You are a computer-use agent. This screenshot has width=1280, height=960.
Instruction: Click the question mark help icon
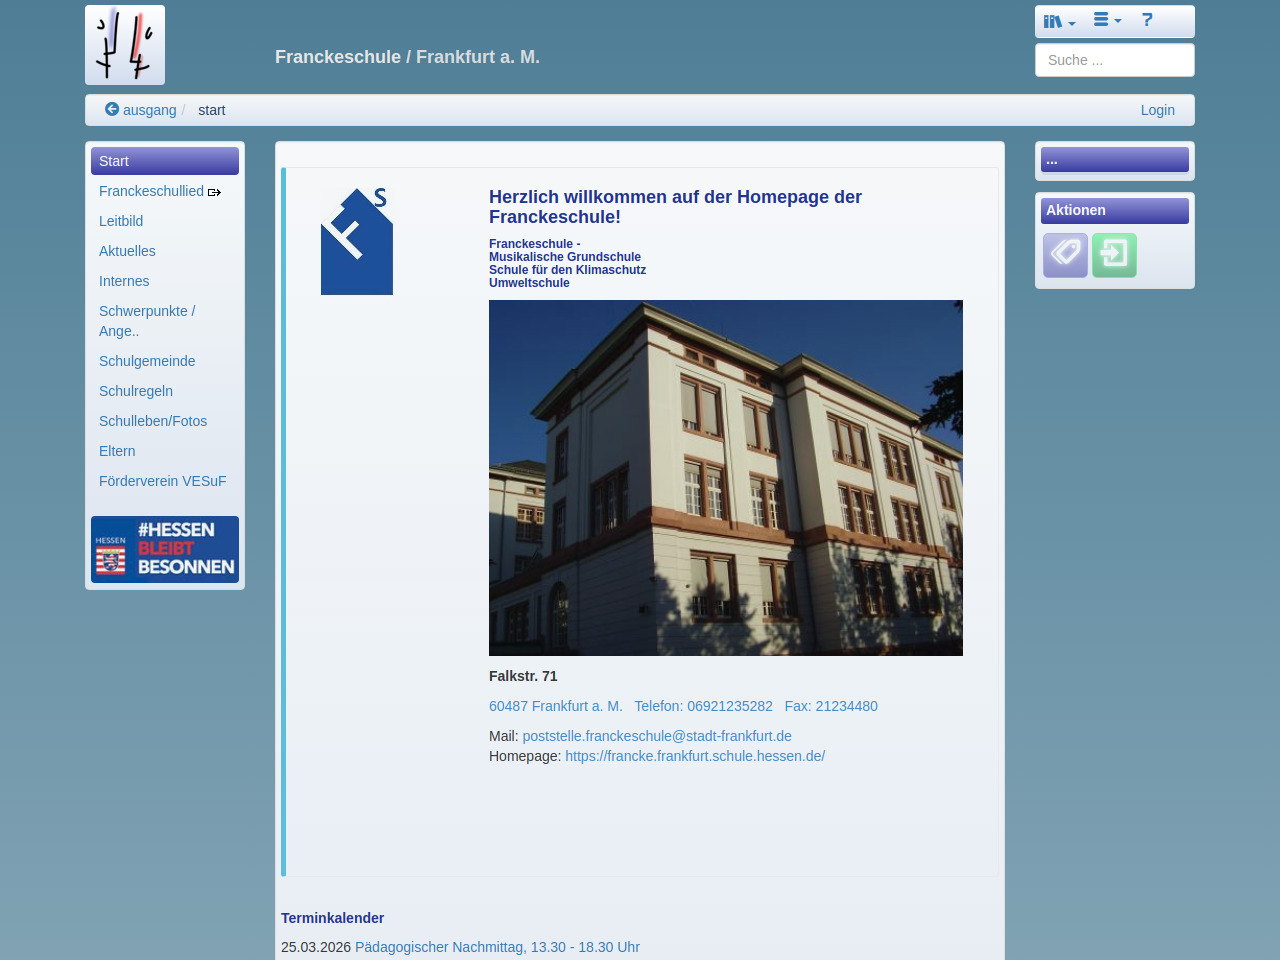[x=1147, y=20]
